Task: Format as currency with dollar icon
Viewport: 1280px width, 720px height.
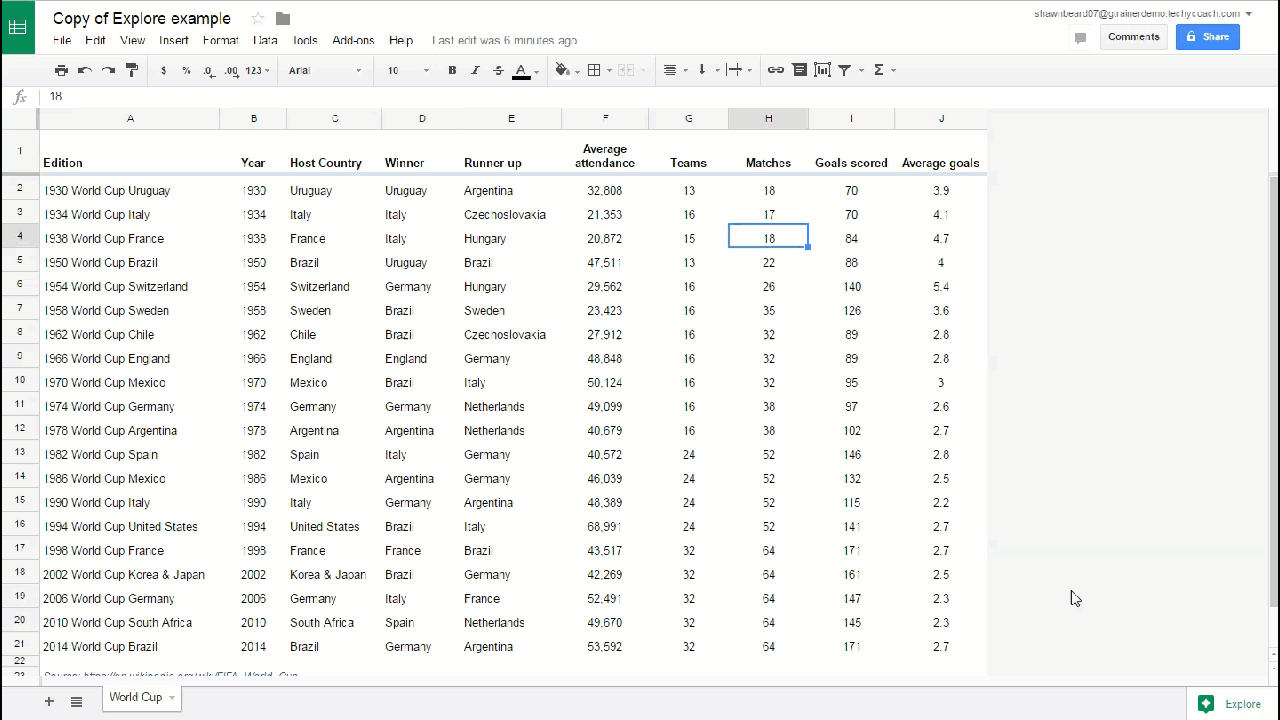Action: (164, 70)
